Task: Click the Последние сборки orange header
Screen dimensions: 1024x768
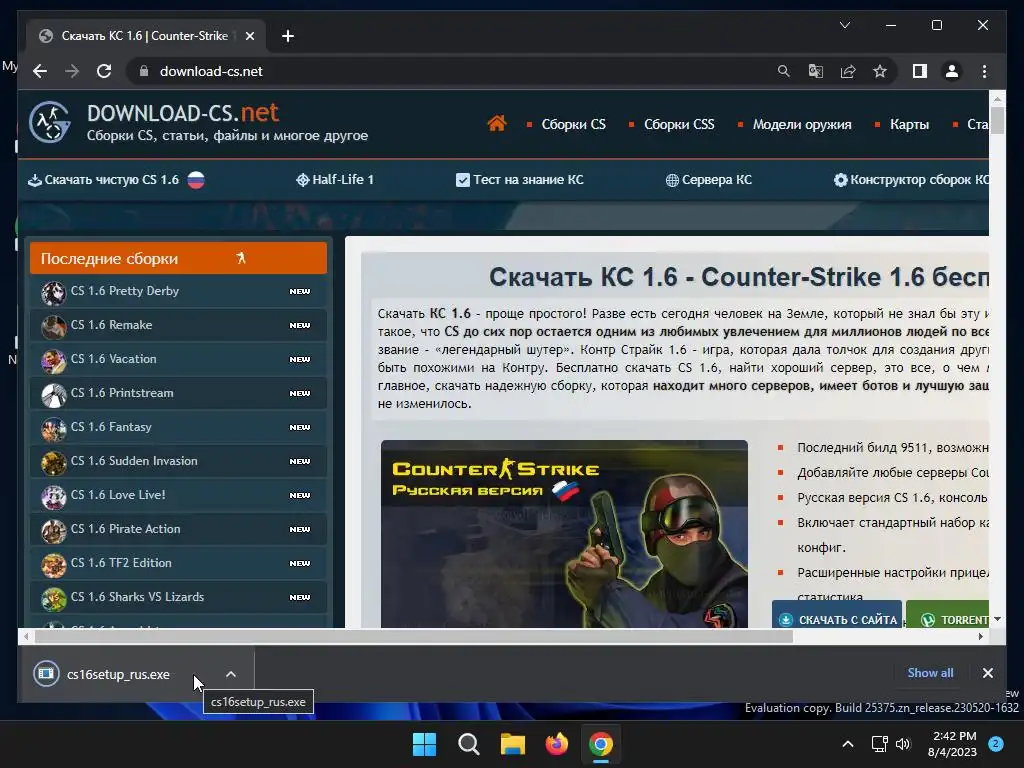Action: [x=178, y=259]
